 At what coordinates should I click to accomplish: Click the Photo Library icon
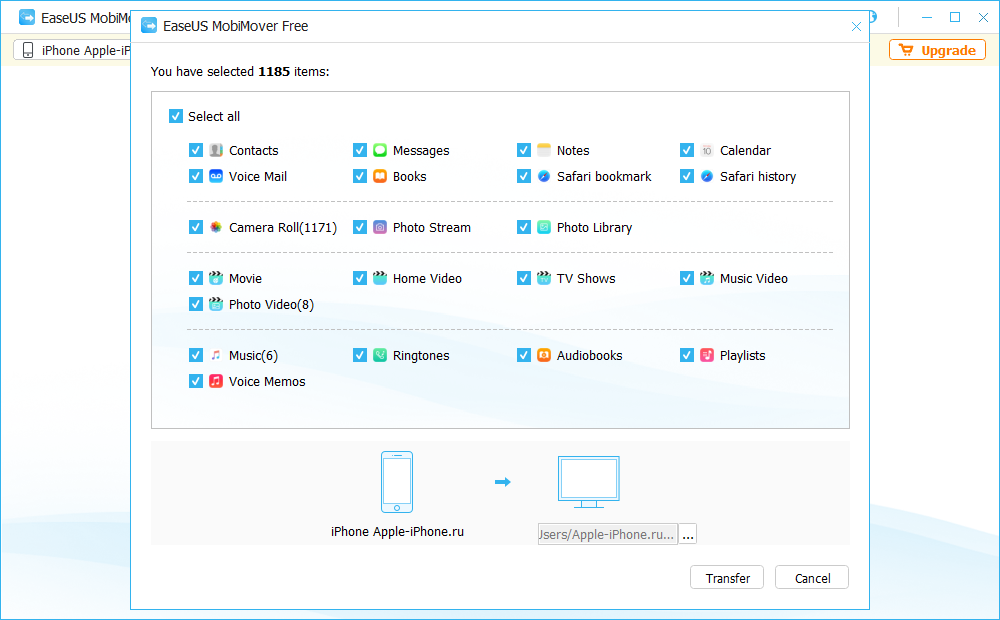click(544, 227)
